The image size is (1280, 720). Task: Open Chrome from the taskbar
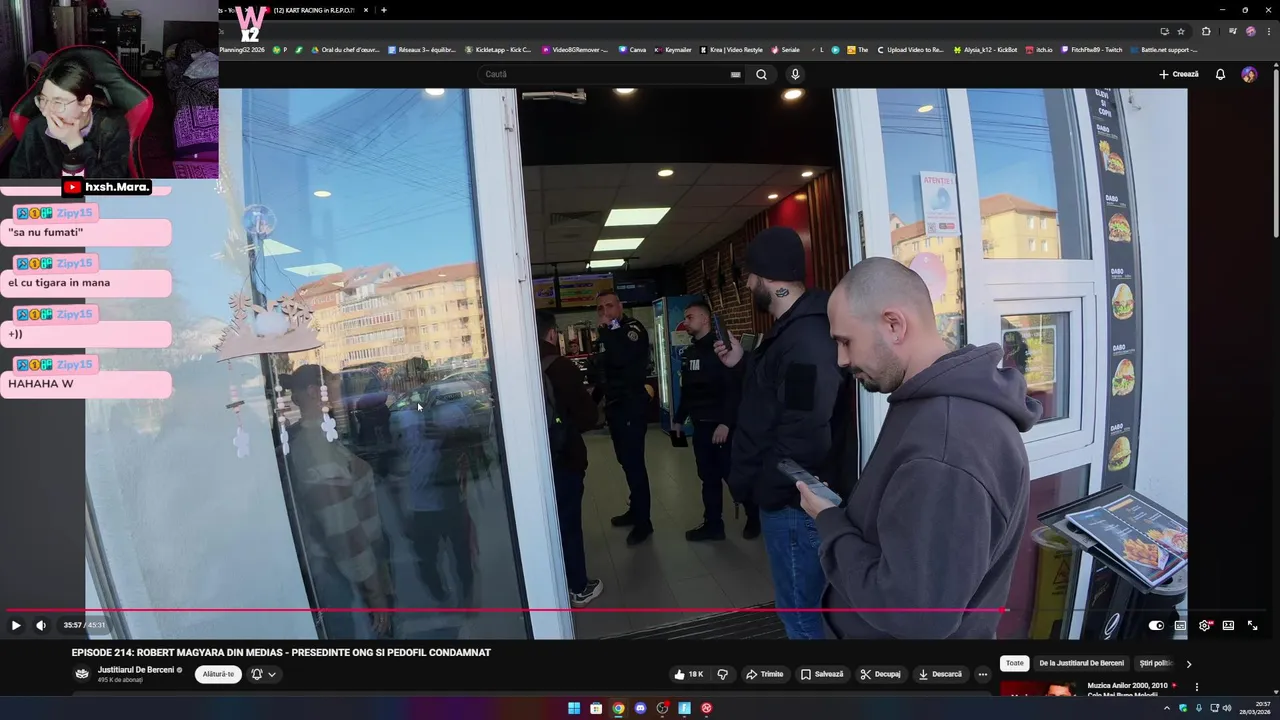coord(618,708)
